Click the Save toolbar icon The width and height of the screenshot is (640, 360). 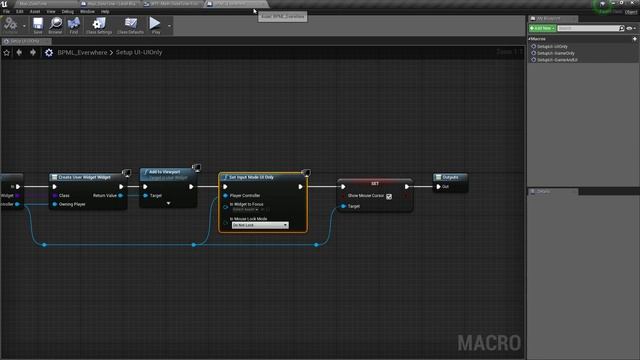(x=38, y=25)
